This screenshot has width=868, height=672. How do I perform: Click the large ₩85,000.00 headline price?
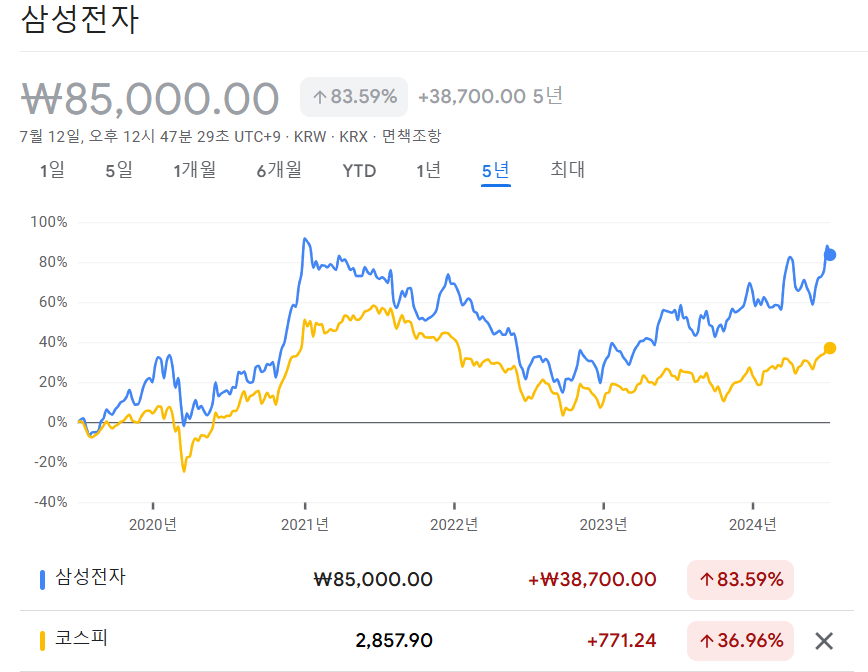[x=150, y=99]
